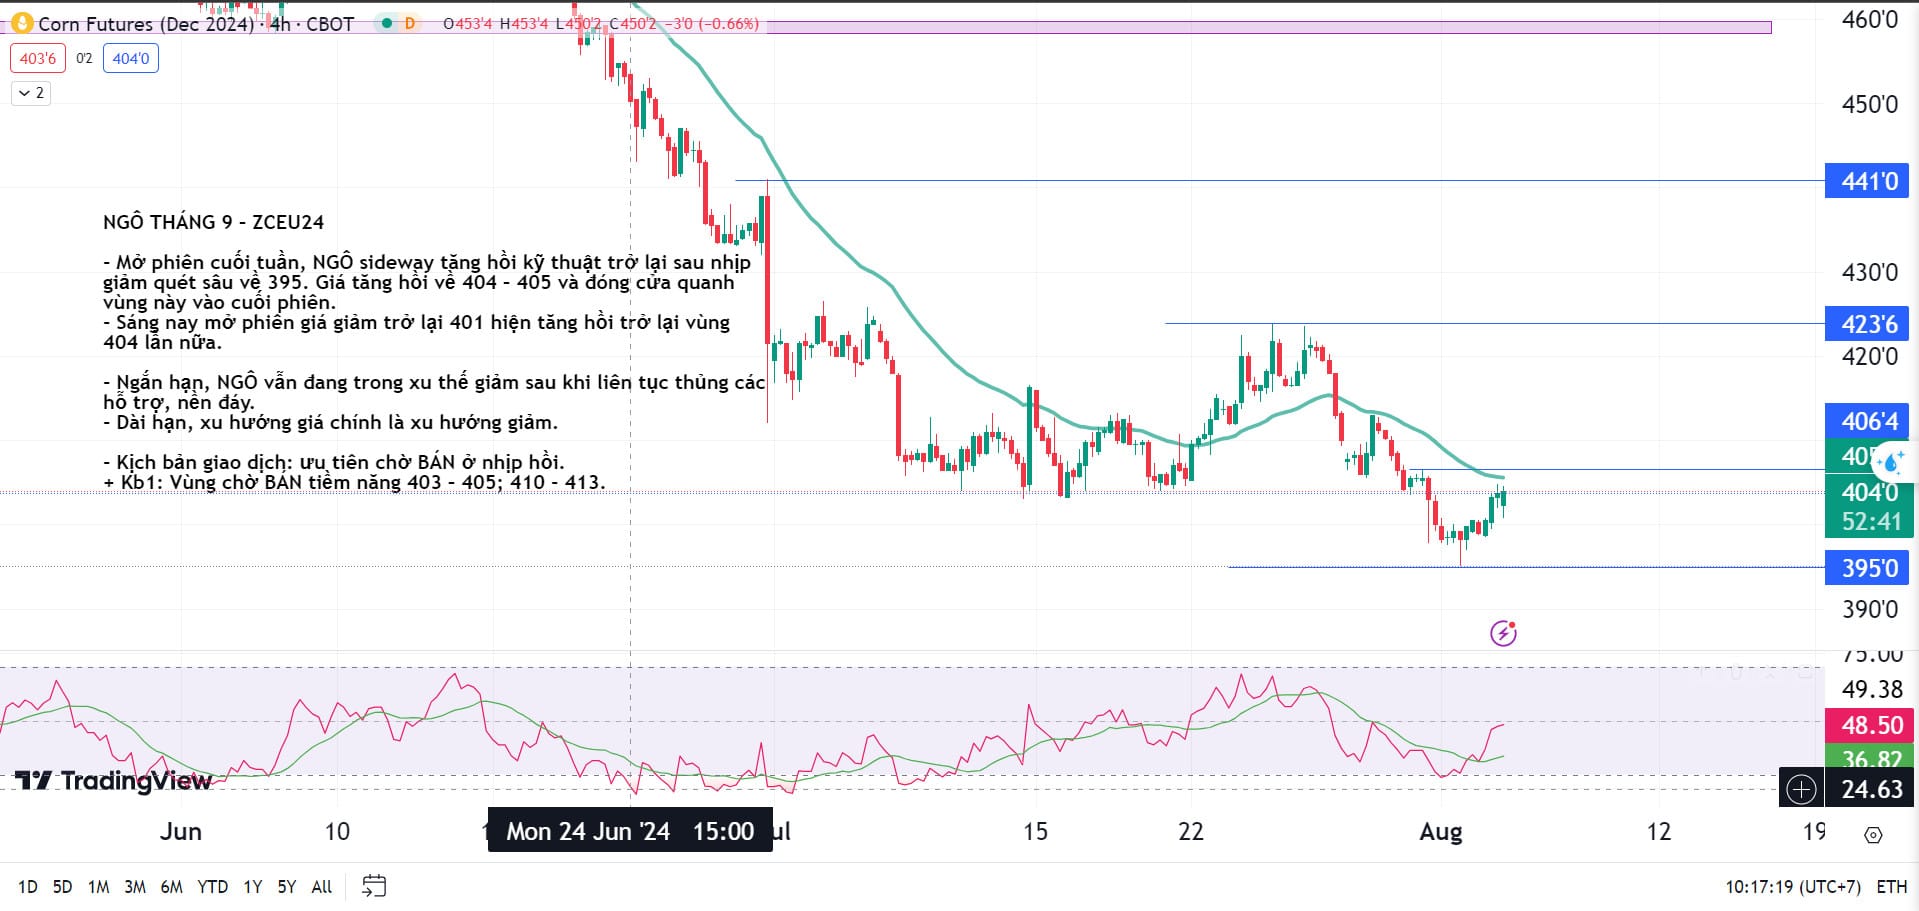Click the current price label 404'0 with countdown
Screen dimensions: 1919x911
click(x=1867, y=506)
